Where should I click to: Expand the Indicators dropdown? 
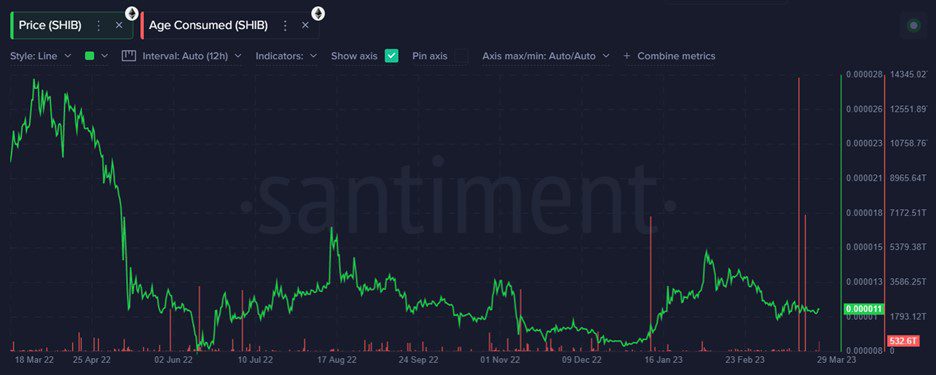click(287, 56)
